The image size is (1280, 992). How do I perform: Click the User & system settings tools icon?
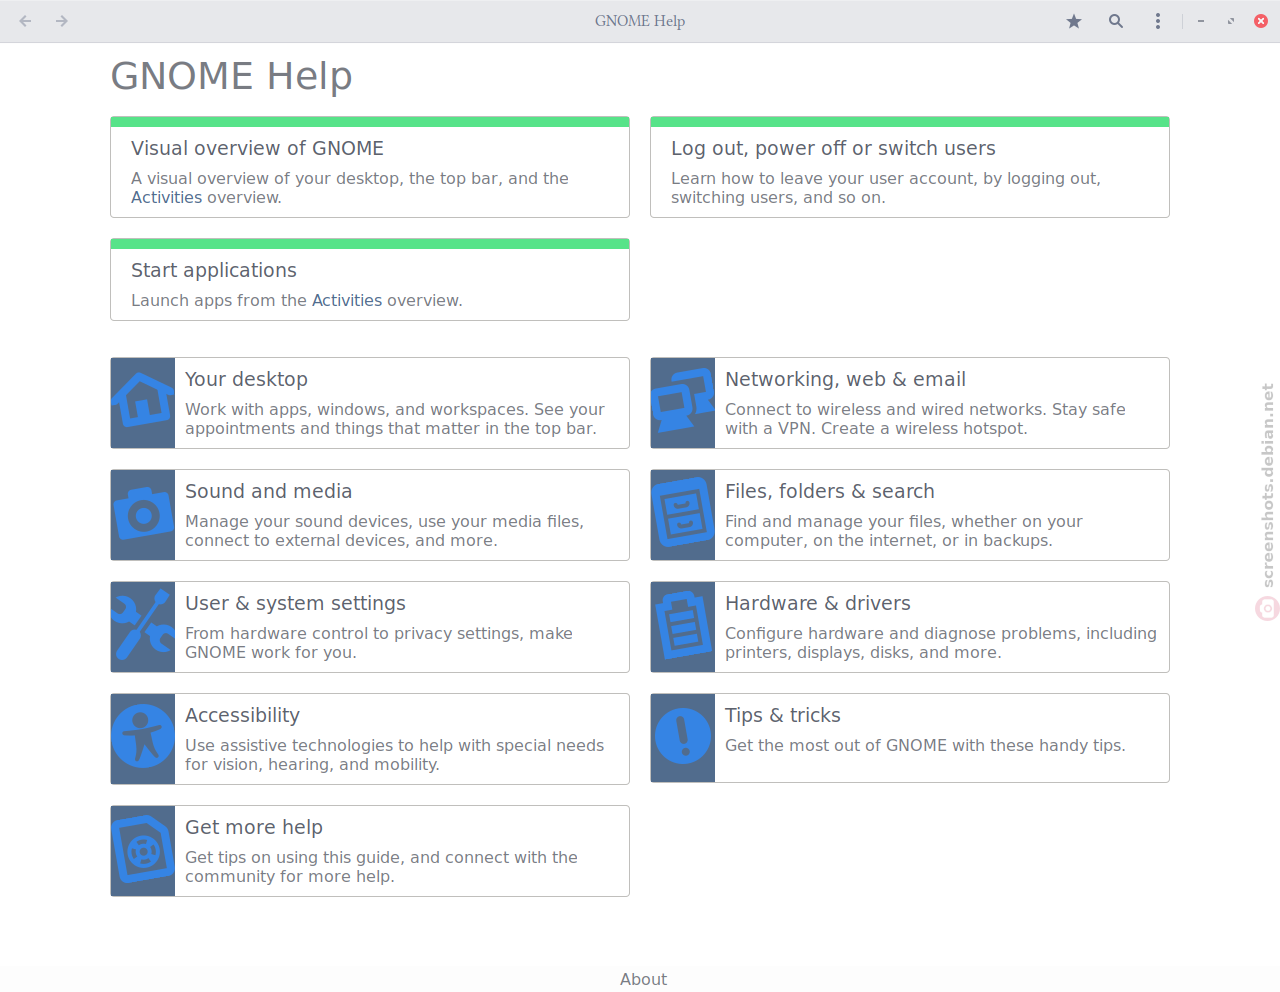click(x=143, y=627)
